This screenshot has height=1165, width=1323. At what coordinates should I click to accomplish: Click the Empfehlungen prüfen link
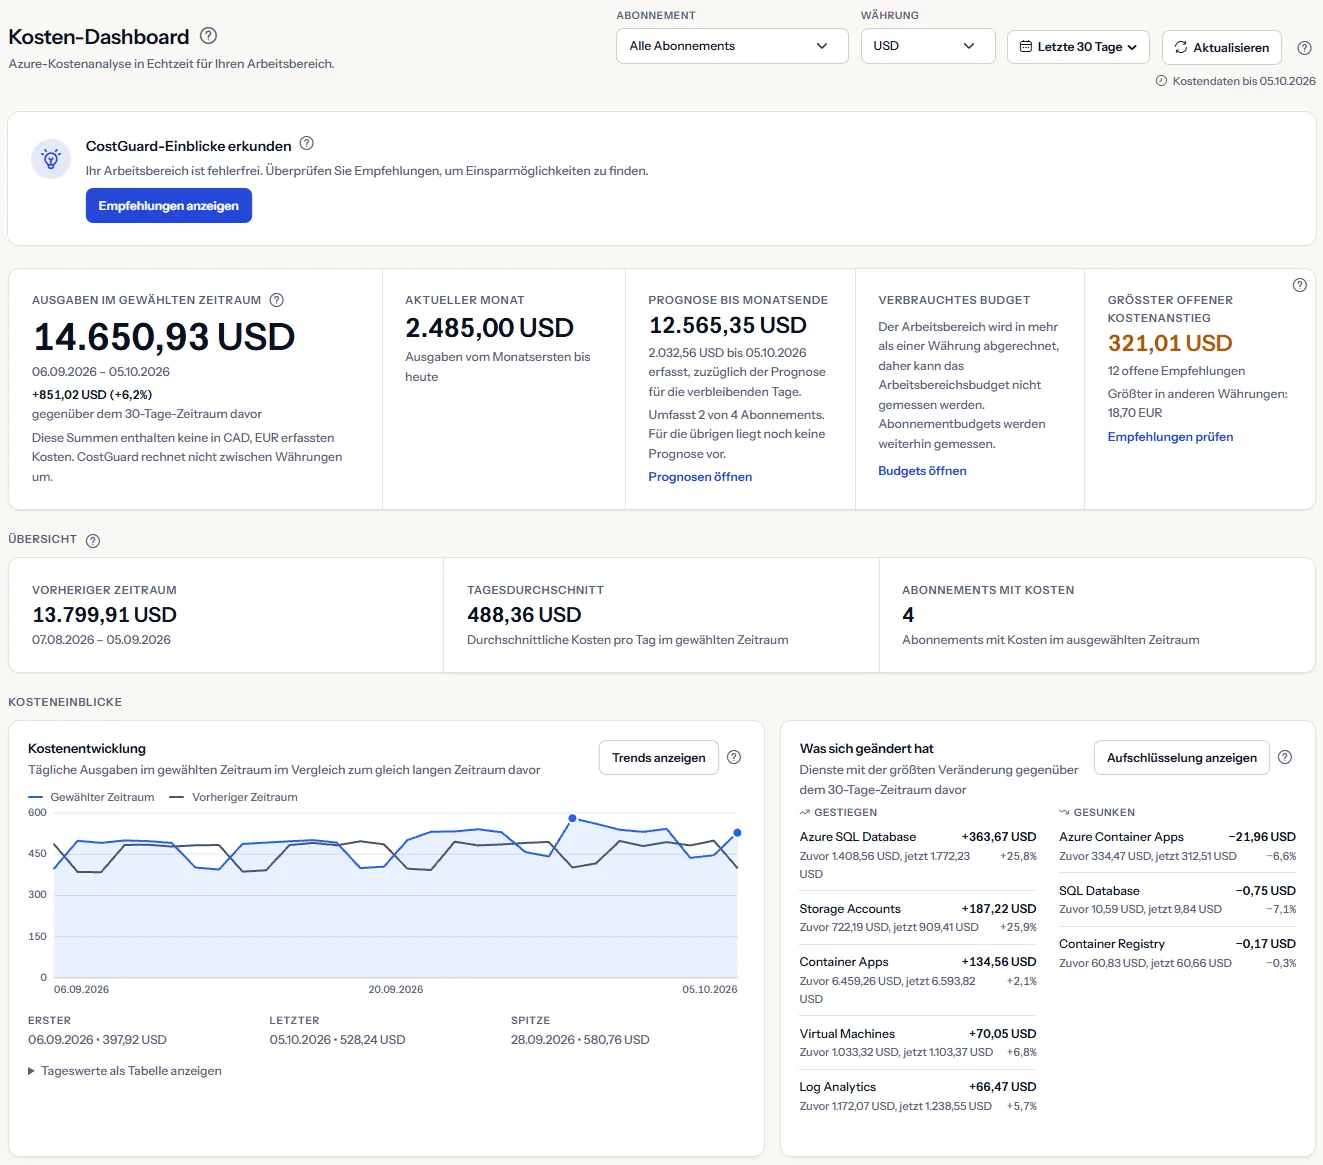[x=1170, y=437]
